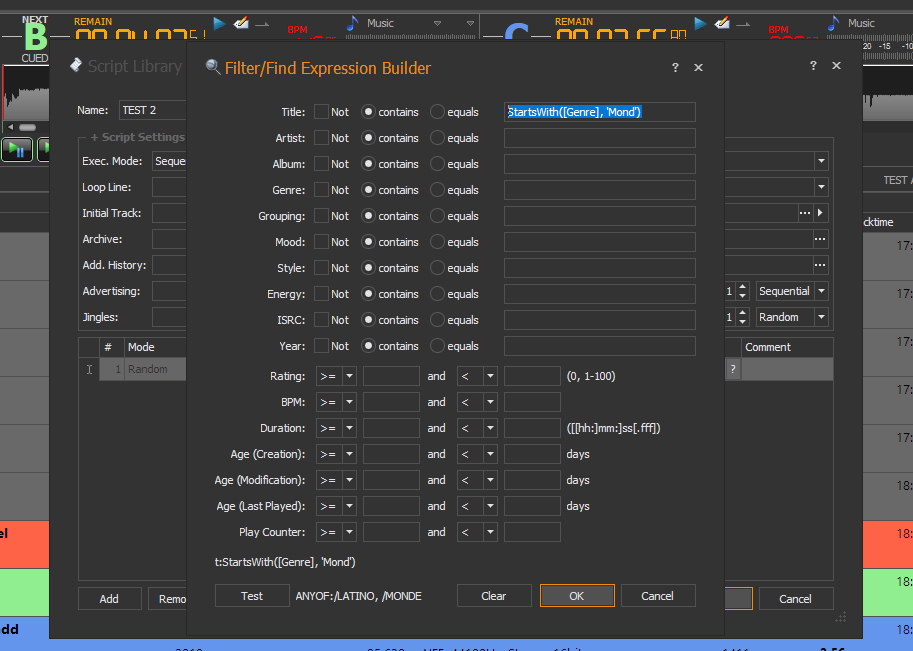913x651 pixels.
Task: Select the equals radio for Artist
Action: tap(437, 138)
